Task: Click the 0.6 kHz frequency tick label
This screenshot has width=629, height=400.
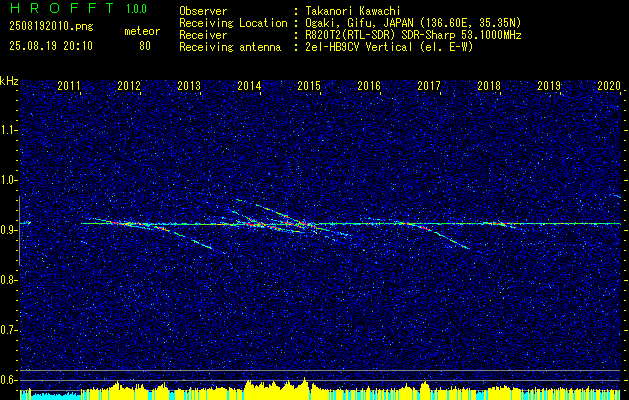Action: pyautogui.click(x=8, y=380)
